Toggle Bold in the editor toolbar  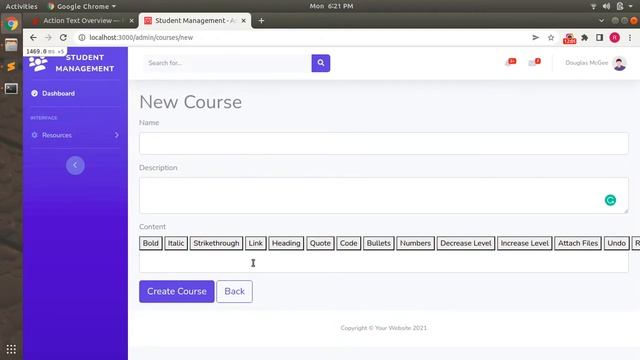click(151, 243)
